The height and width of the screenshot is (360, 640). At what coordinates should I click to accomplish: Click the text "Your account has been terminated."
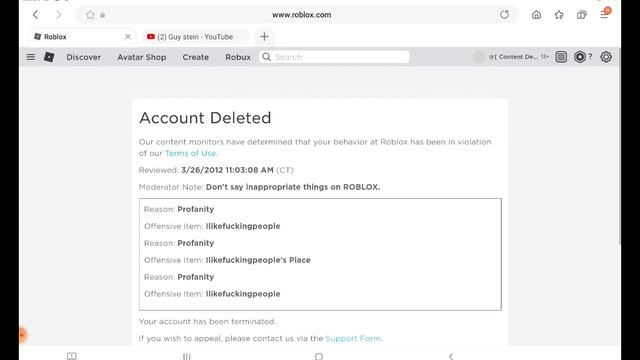click(x=207, y=322)
